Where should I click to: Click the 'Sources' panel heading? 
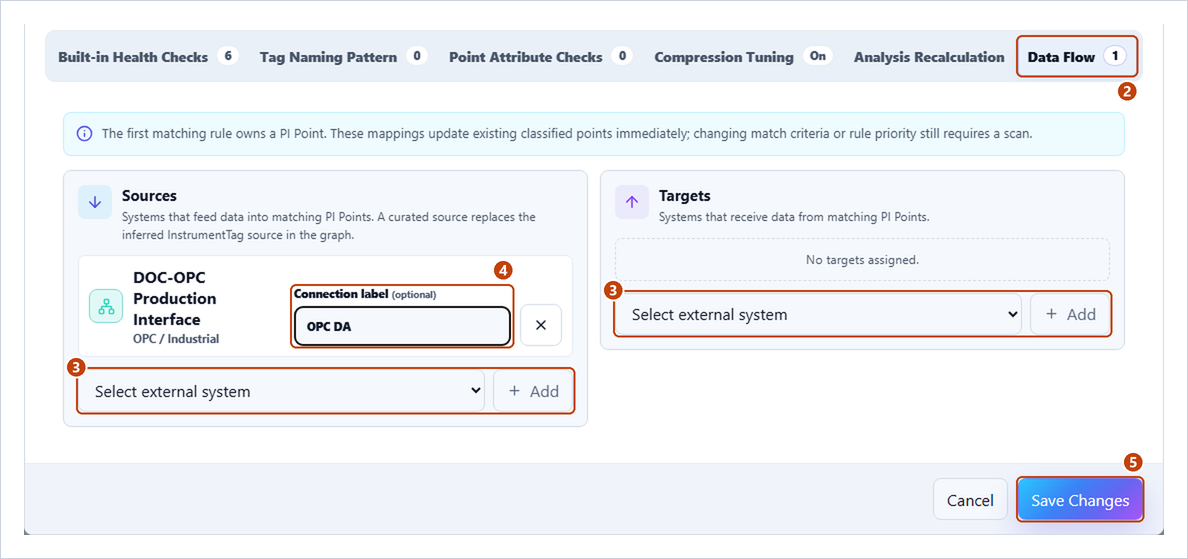click(x=149, y=195)
